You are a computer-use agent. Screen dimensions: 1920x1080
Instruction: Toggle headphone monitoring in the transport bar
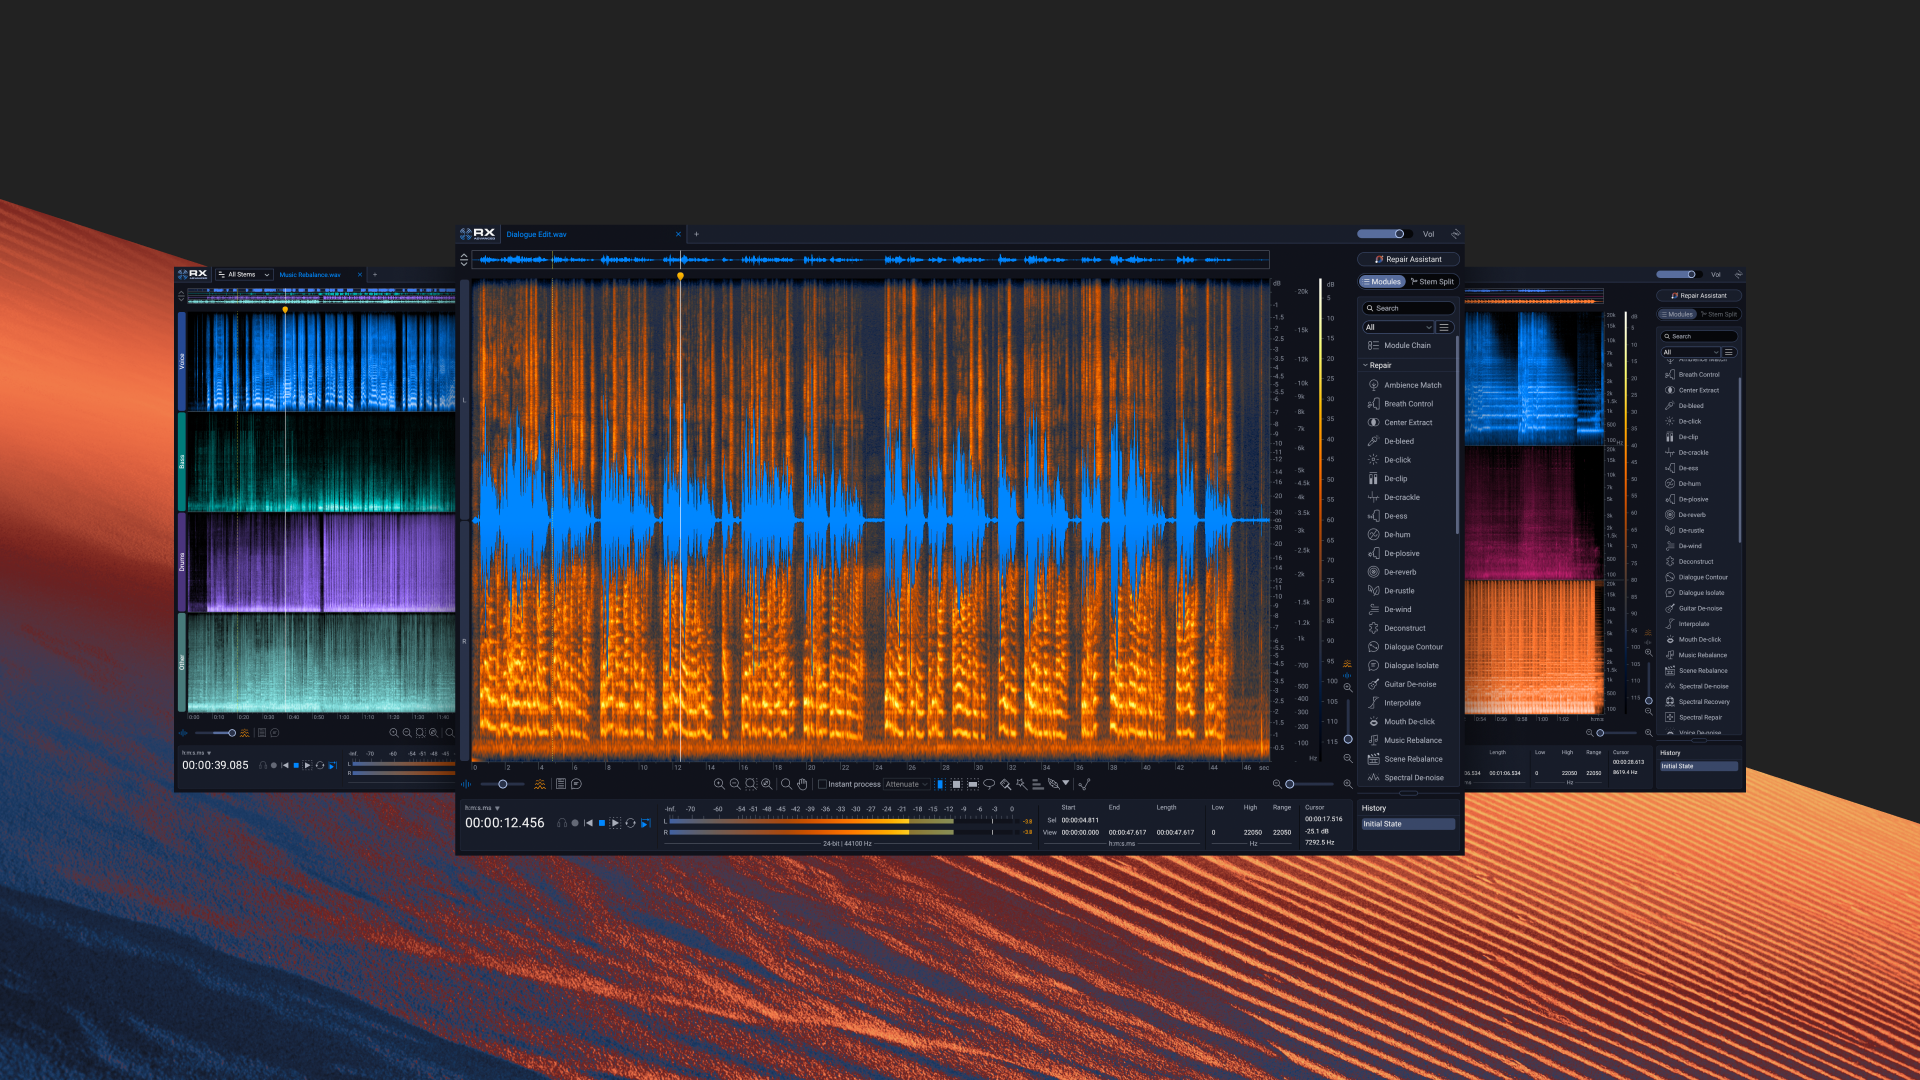[562, 823]
